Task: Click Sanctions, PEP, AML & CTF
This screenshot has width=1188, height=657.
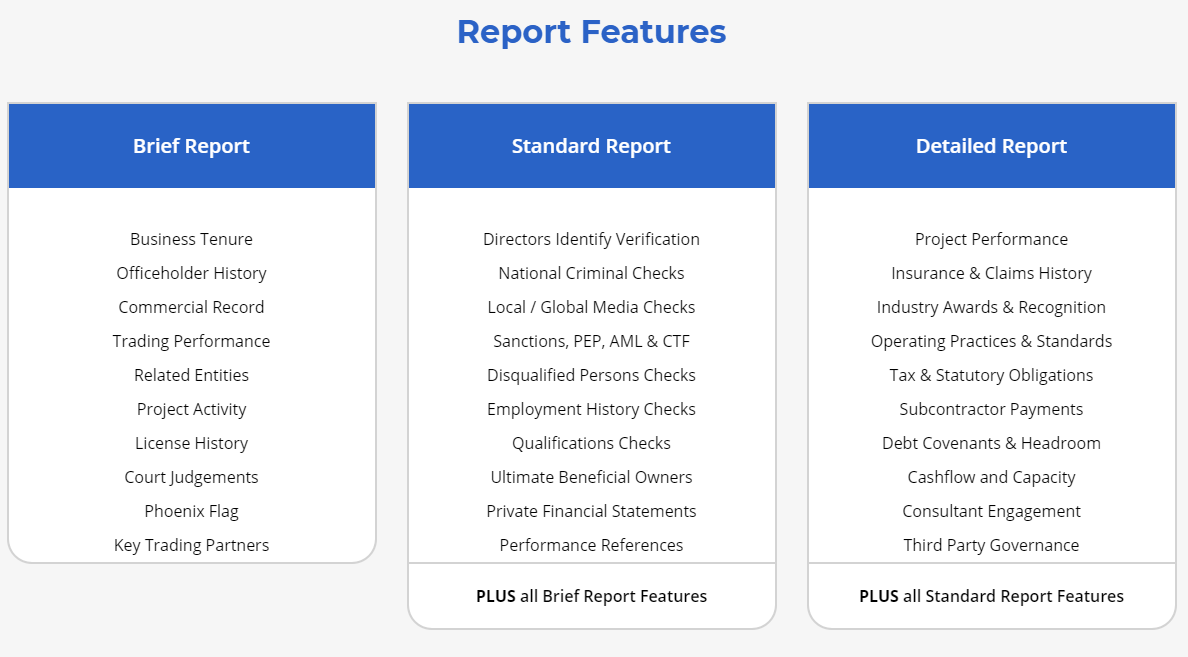Action: tap(592, 342)
